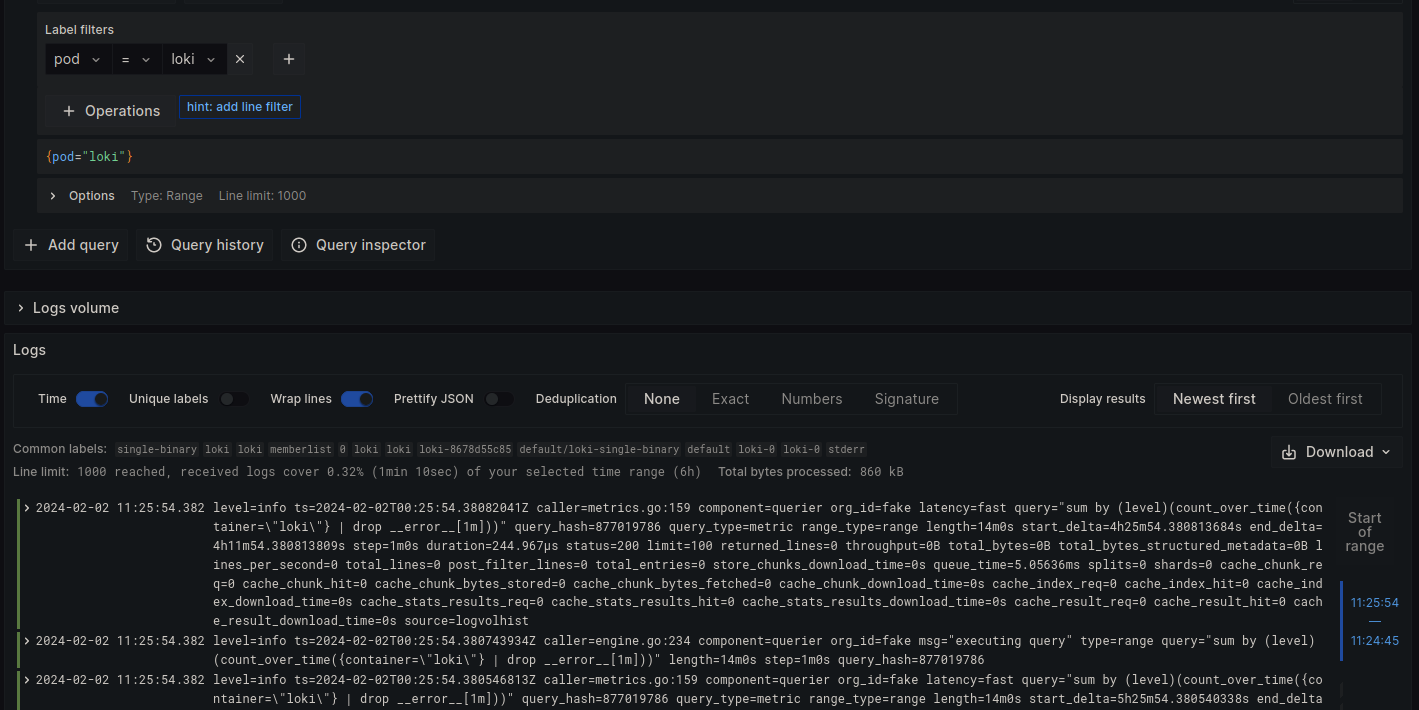Screen dimensions: 1419x710
Task: Select Signature deduplication
Action: click(x=907, y=399)
